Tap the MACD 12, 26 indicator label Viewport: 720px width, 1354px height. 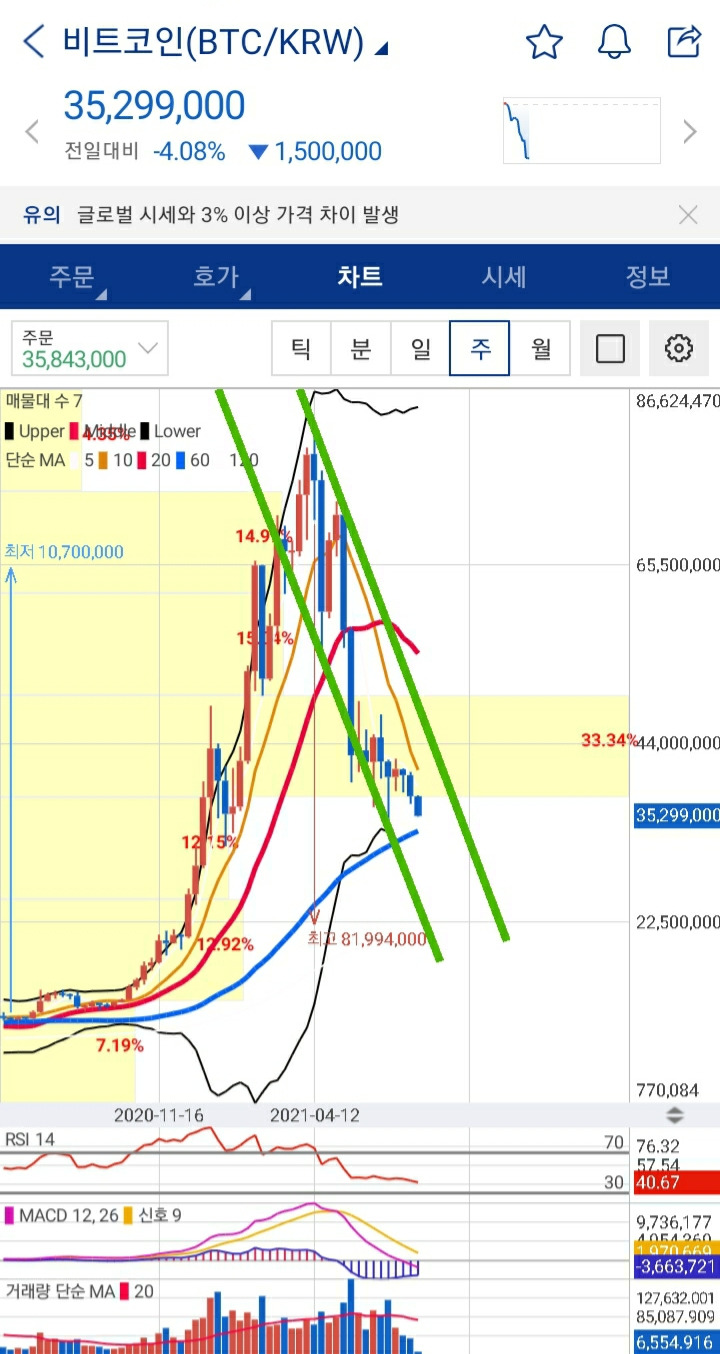(62, 1216)
